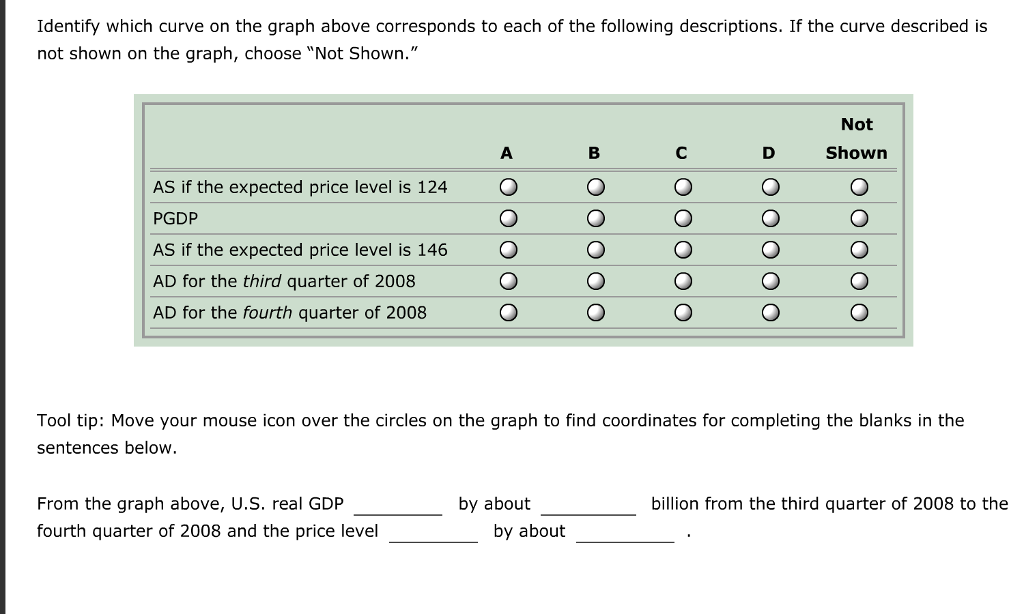Viewport: 1024px width, 614px height.
Task: Select curve A for AD third quarter 2008
Action: [509, 281]
